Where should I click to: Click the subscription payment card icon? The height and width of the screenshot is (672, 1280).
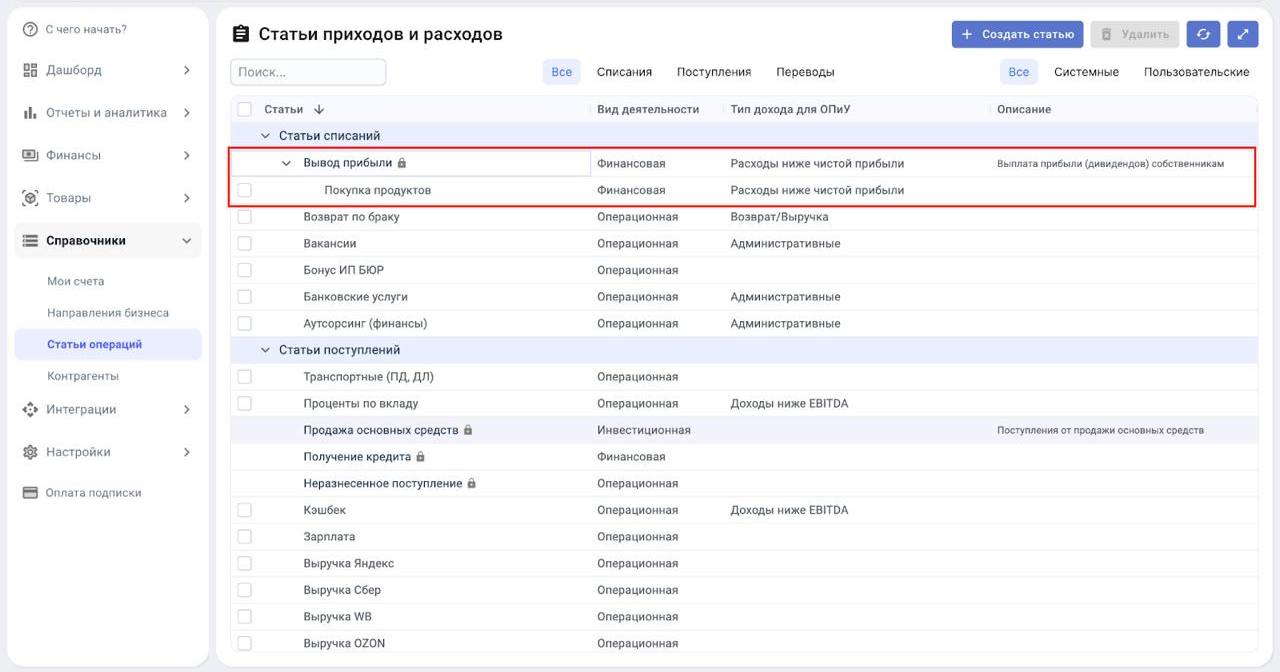(30, 493)
